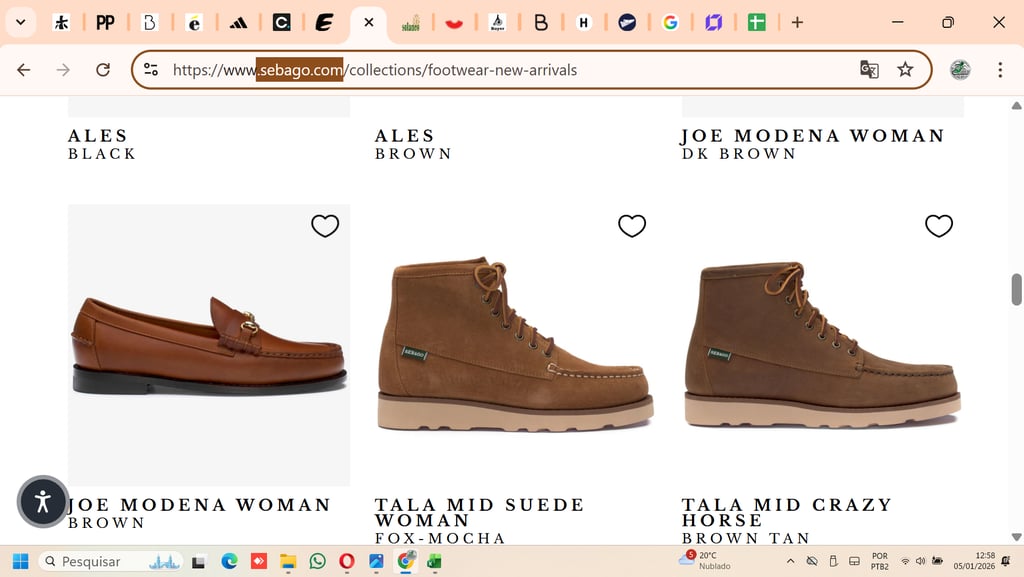
Task: Switch to the Adidas tab
Action: [x=238, y=23]
